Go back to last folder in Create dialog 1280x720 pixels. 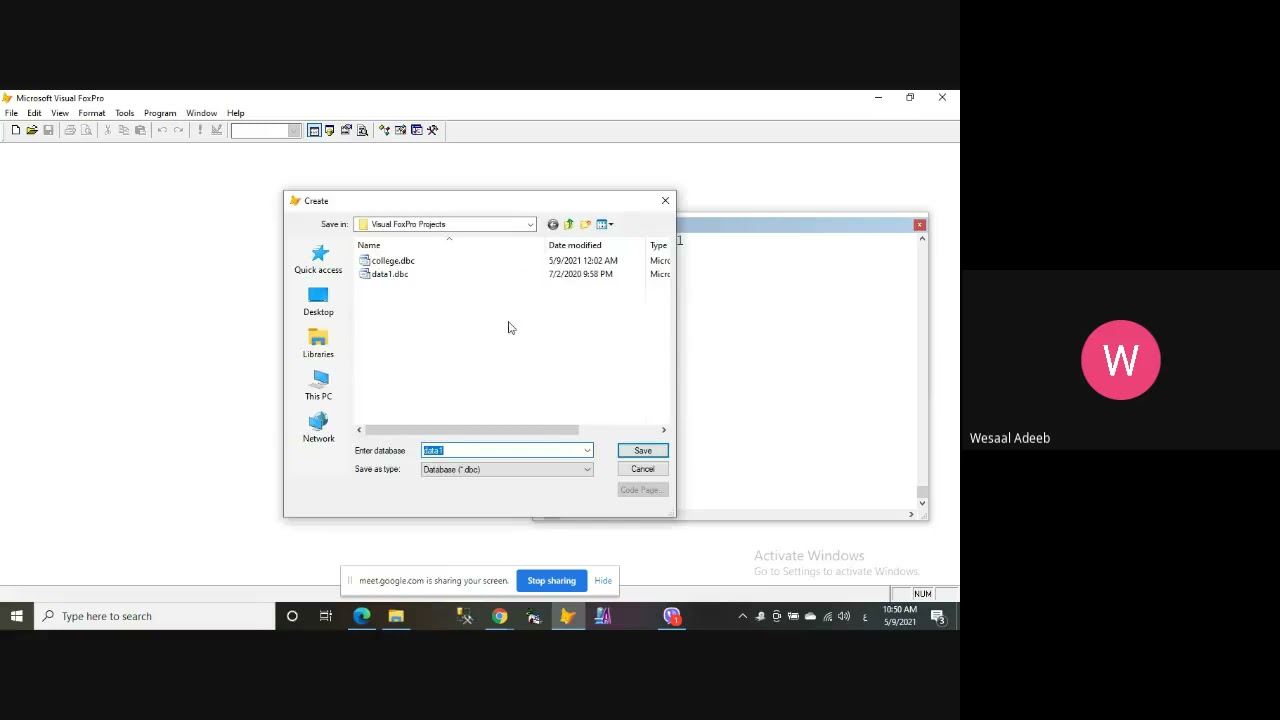tap(553, 224)
